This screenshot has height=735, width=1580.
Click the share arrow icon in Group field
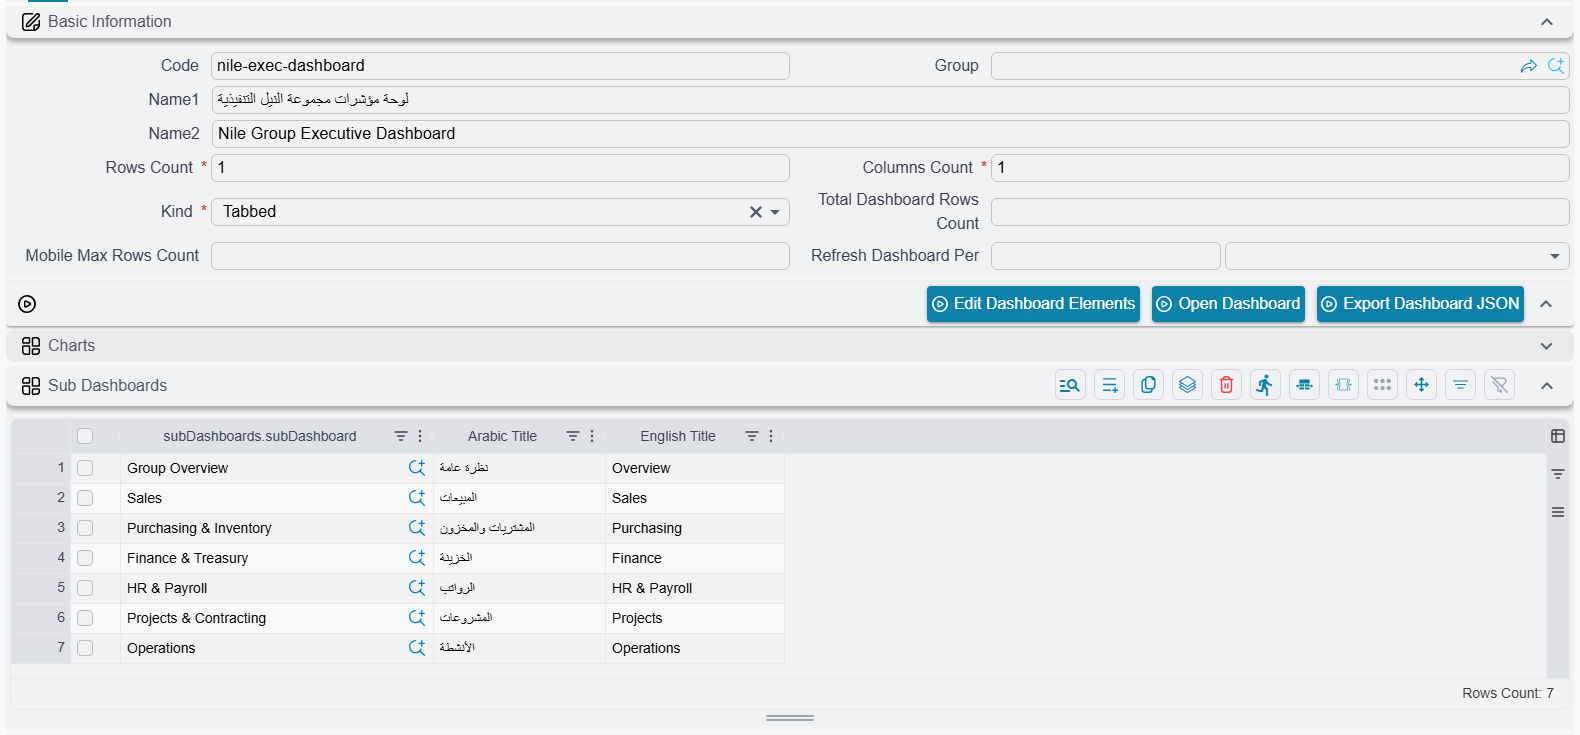(1529, 66)
